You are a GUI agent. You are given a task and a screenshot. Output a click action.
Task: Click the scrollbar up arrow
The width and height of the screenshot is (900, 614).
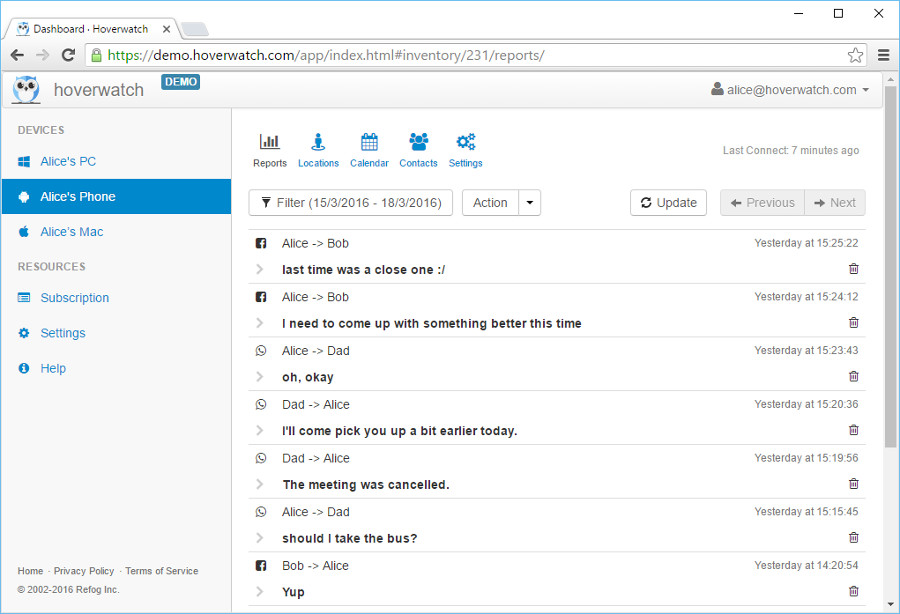(890, 79)
